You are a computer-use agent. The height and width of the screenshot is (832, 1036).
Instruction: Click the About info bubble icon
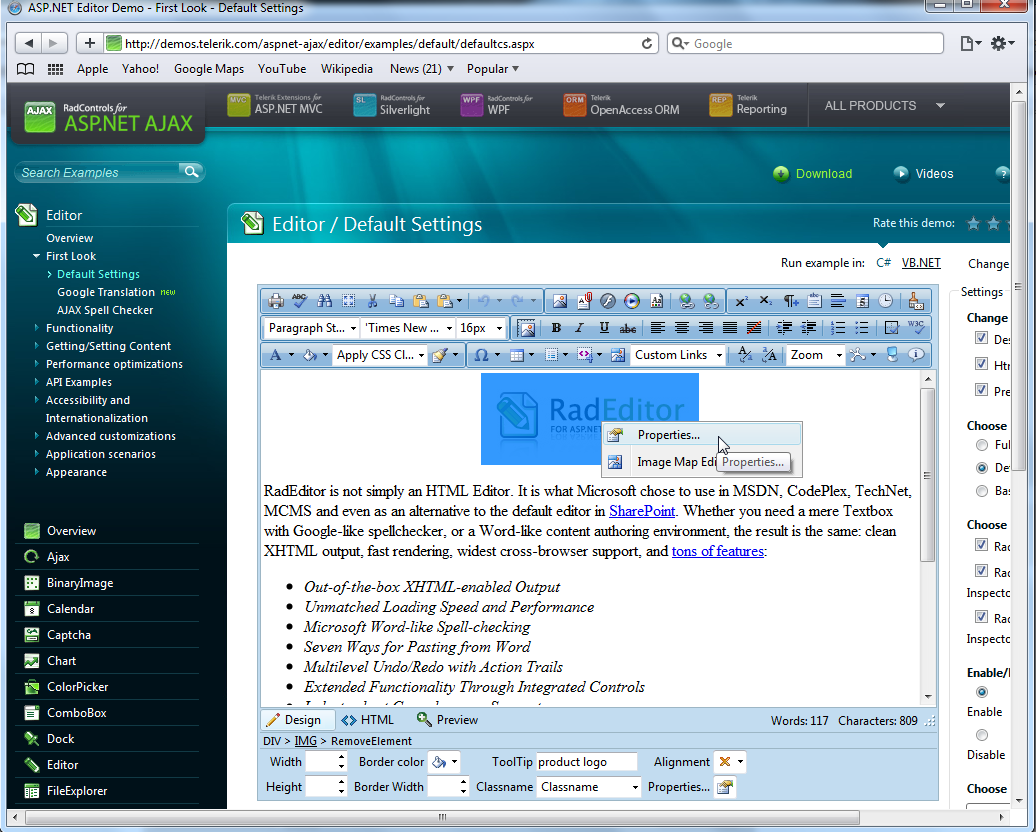916,355
